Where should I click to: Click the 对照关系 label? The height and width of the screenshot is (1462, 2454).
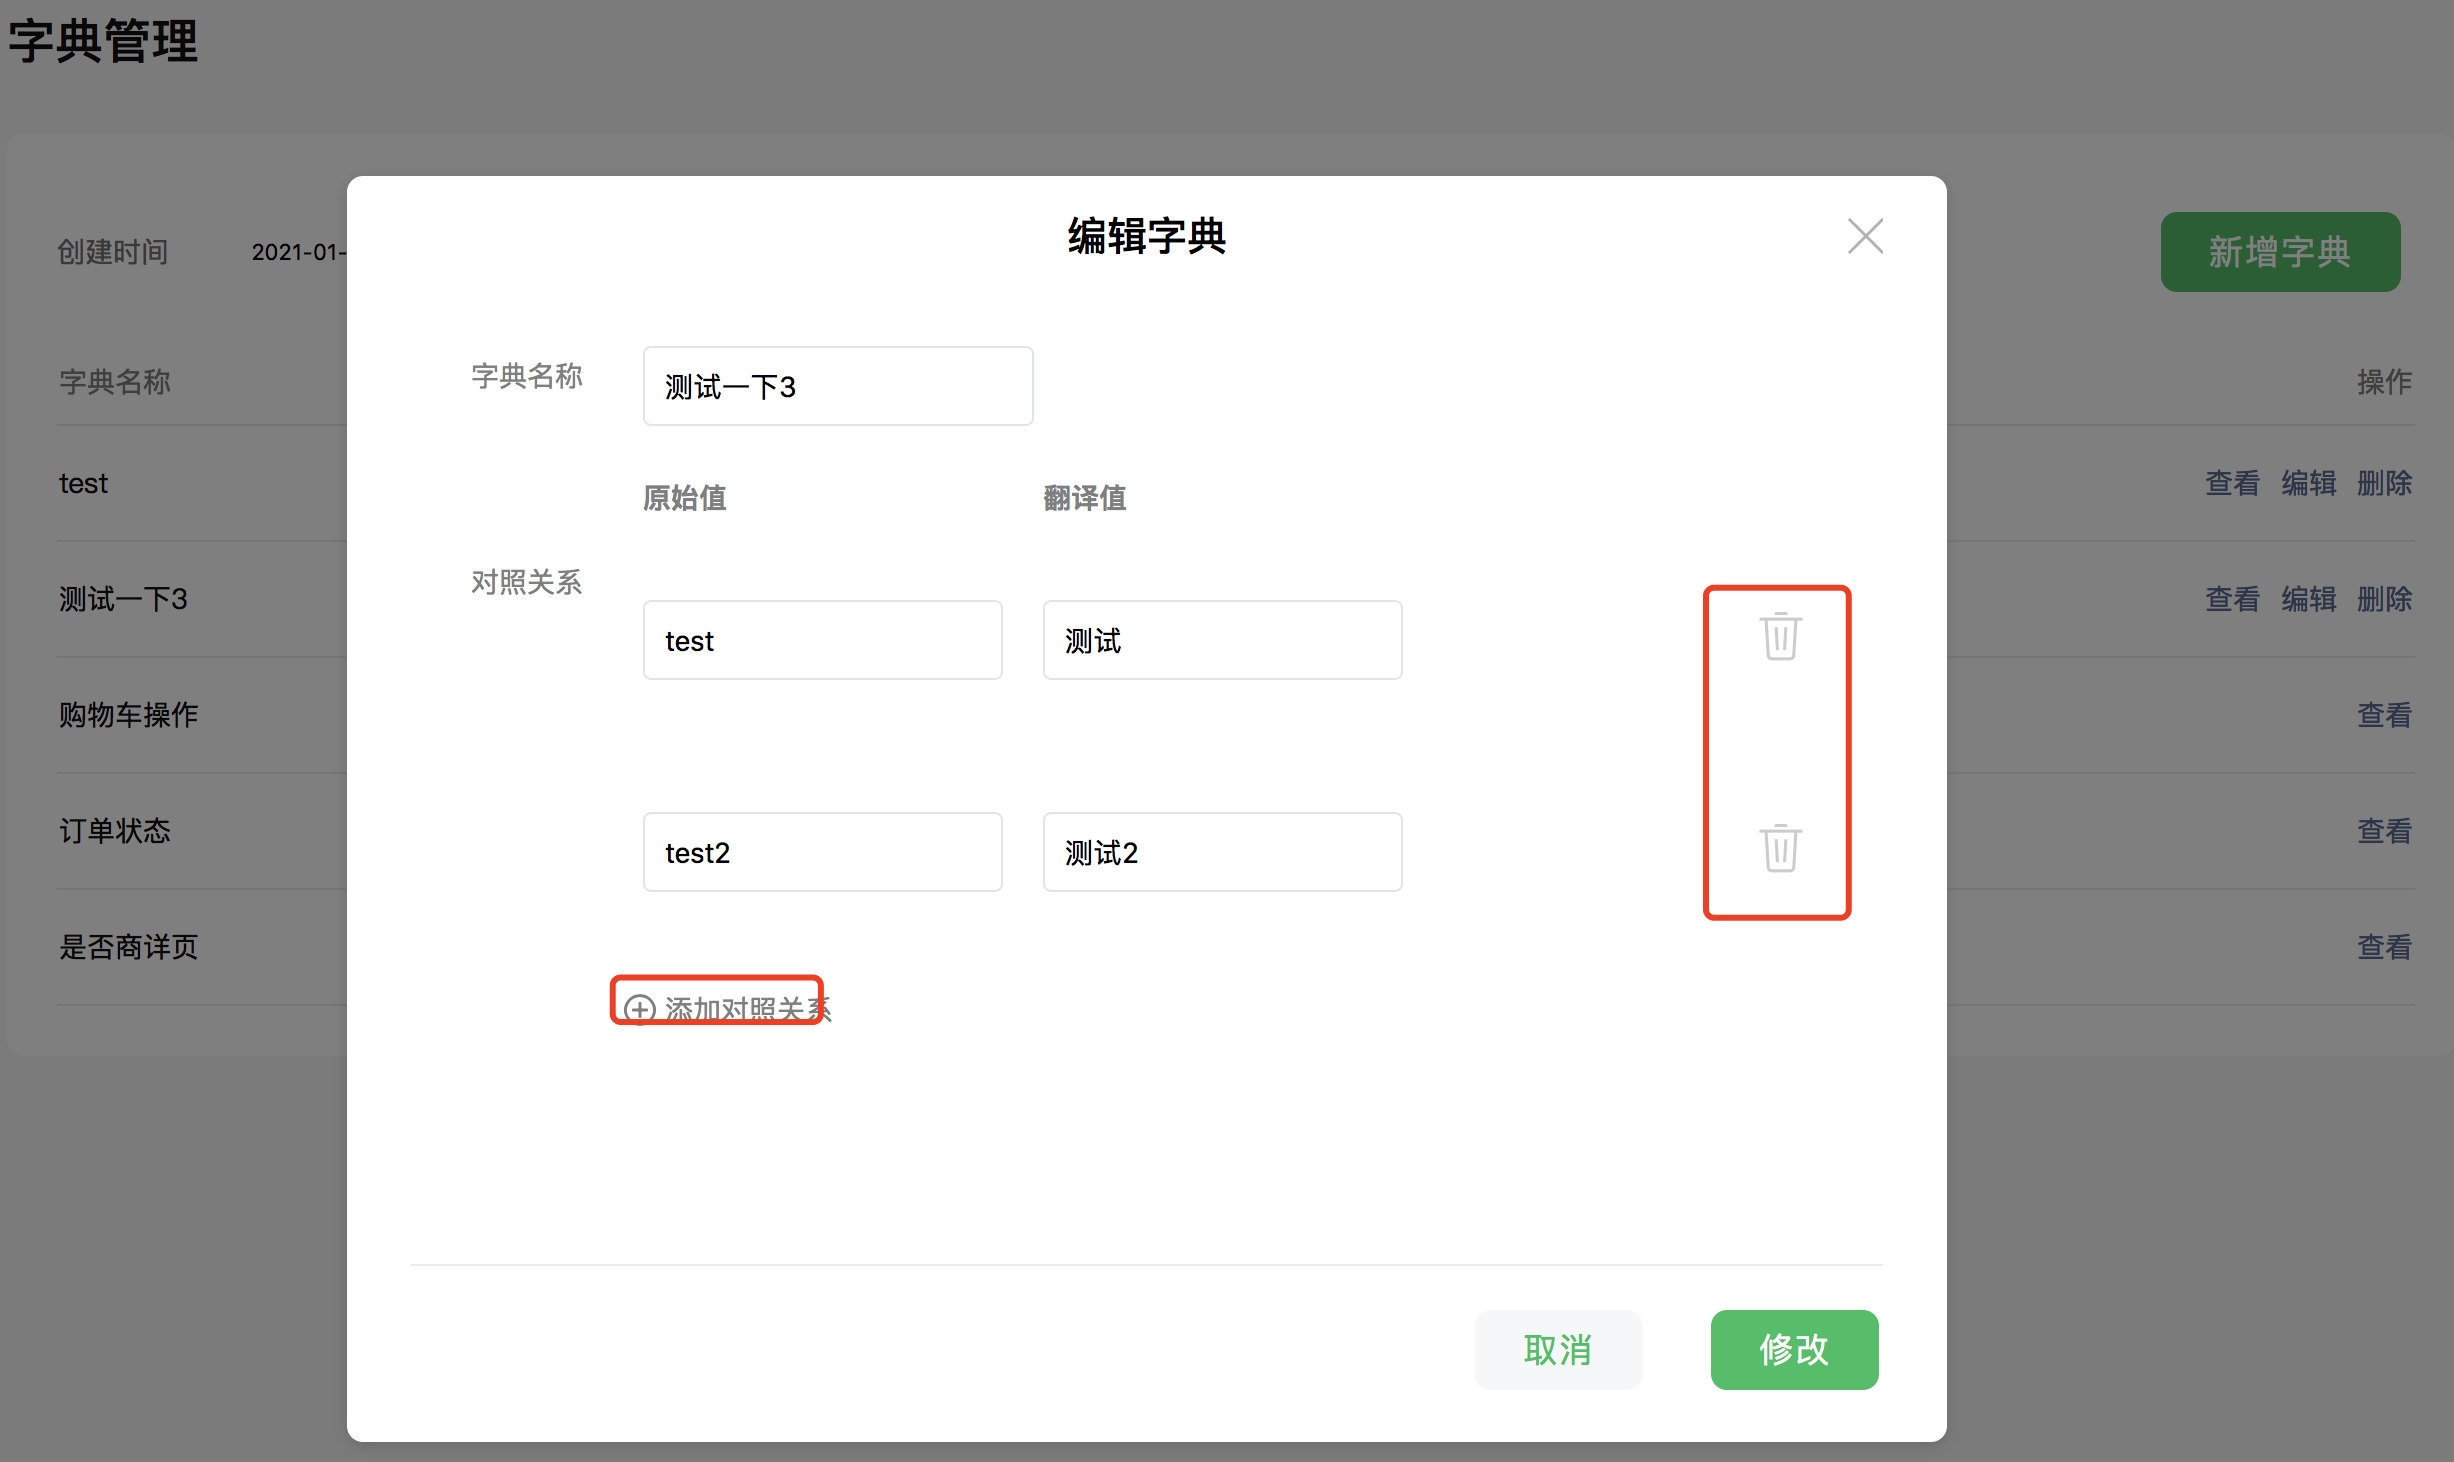[527, 582]
